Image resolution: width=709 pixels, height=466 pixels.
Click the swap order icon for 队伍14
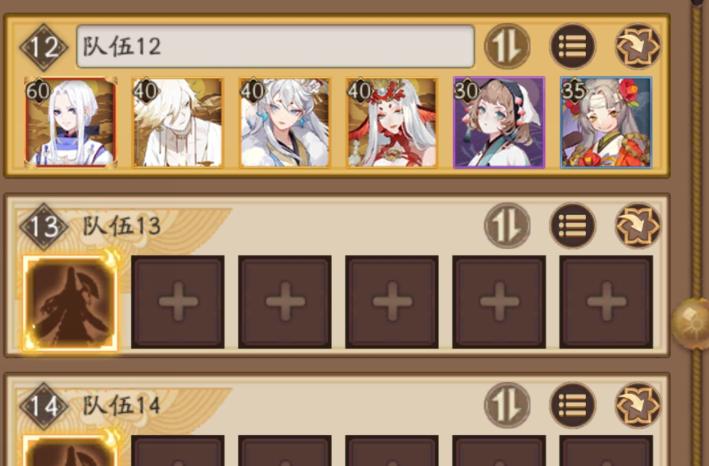point(507,405)
